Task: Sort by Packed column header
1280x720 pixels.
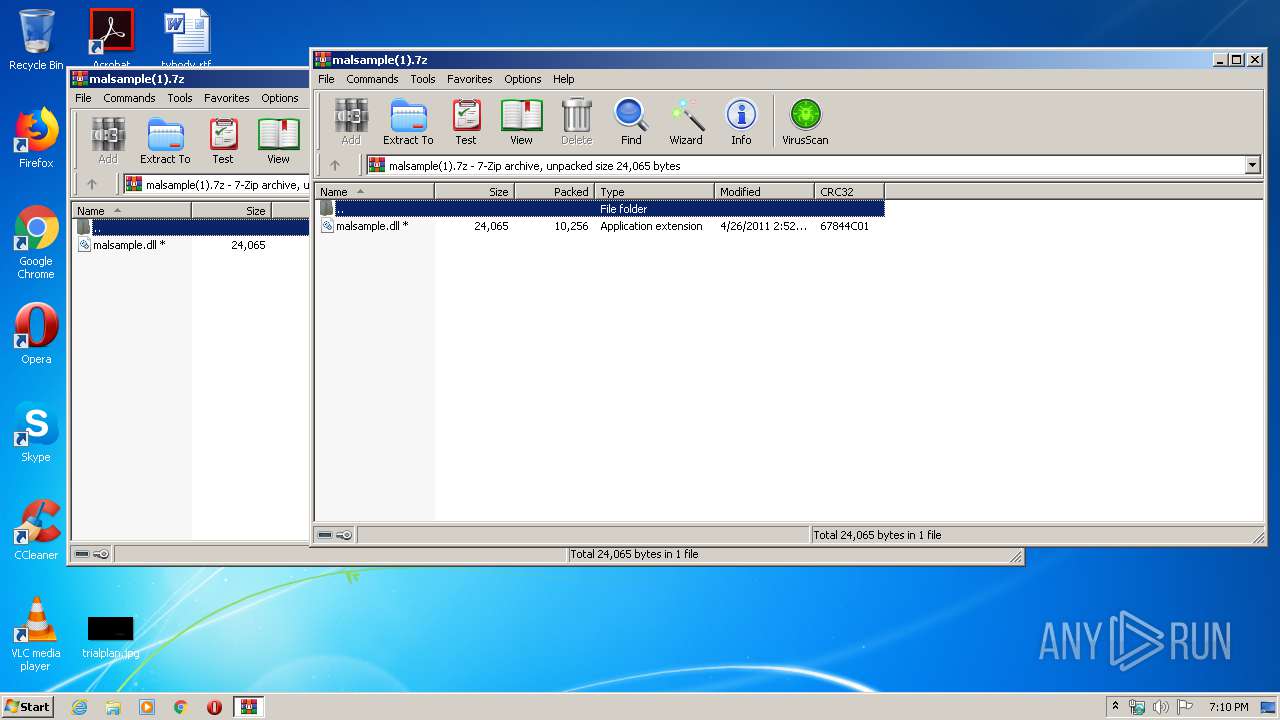Action: tap(555, 192)
